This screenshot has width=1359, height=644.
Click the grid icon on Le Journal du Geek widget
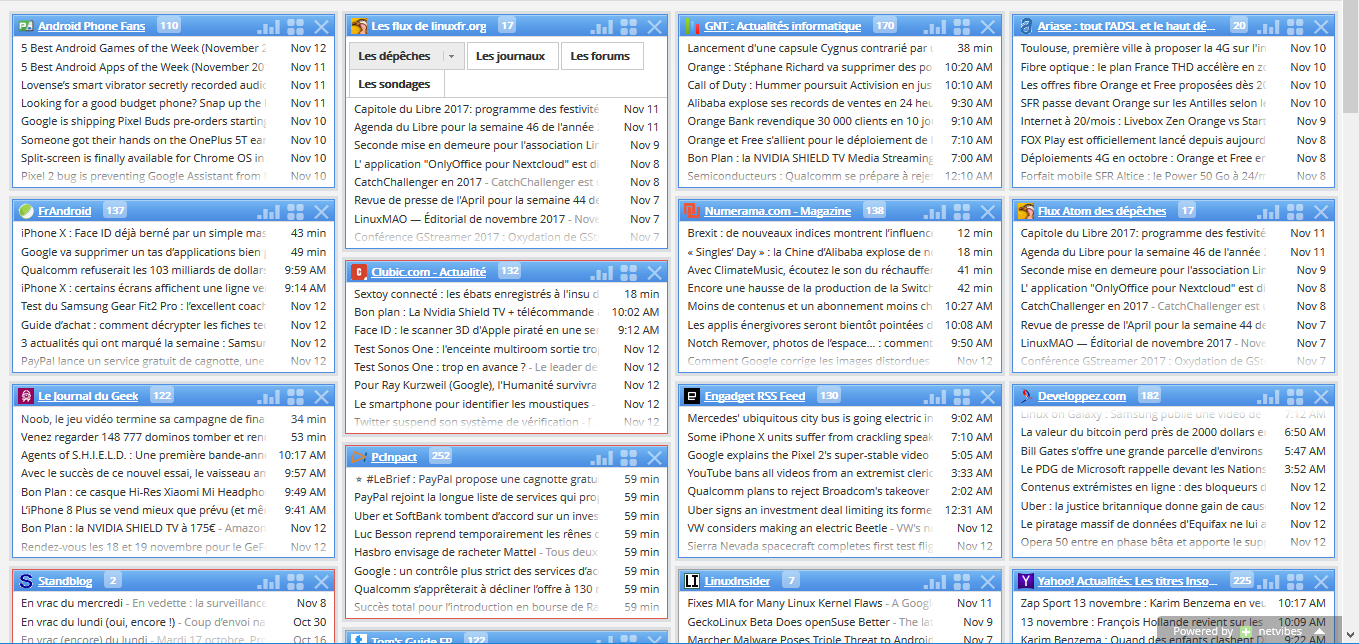pos(296,396)
